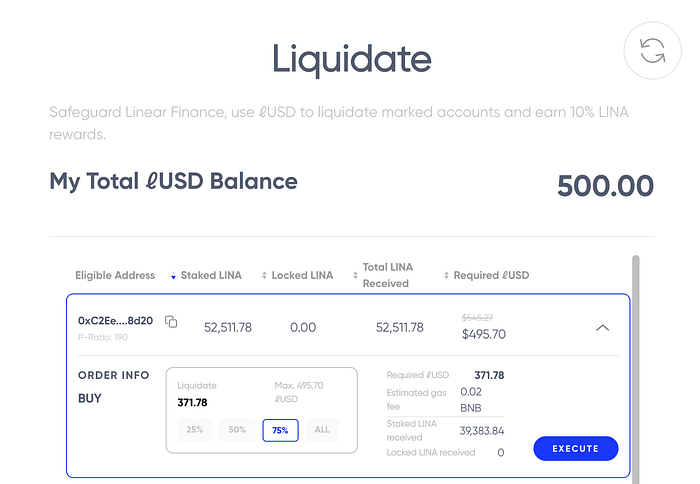The width and height of the screenshot is (700, 484).
Task: Click the 0xC2Ee....8d20 address text
Action: click(115, 321)
